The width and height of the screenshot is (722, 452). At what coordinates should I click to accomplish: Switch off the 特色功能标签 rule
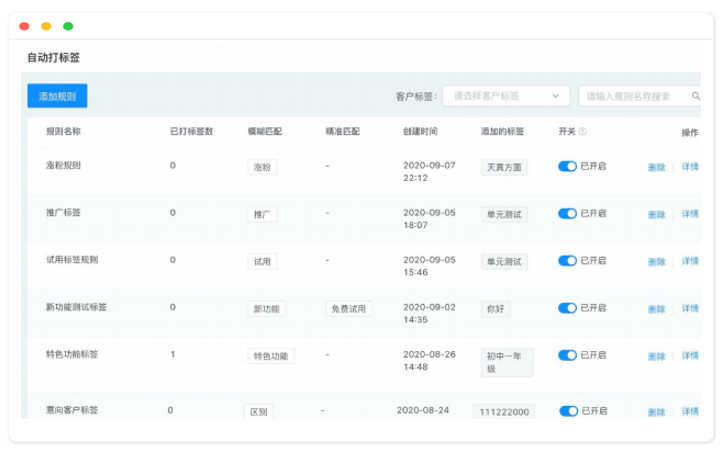click(567, 355)
